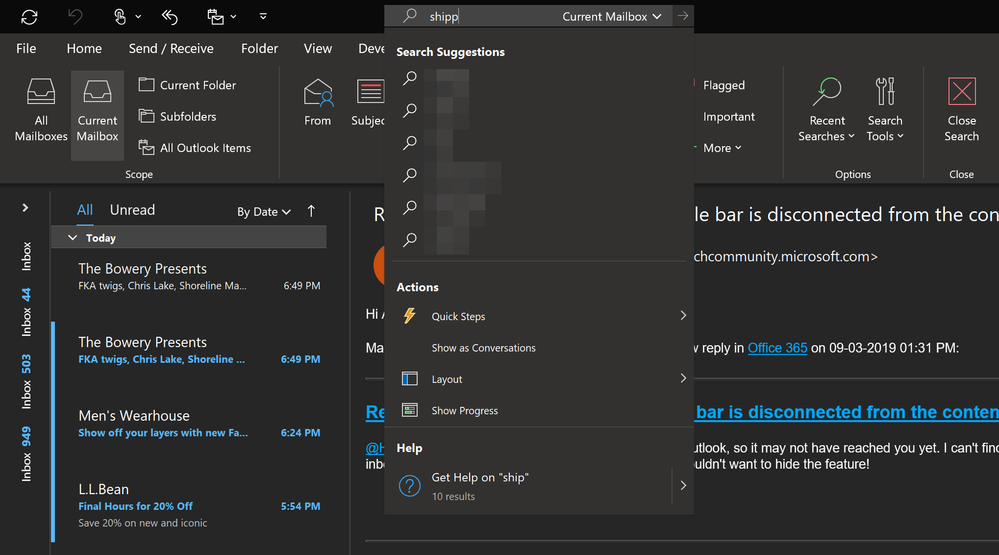This screenshot has width=999, height=555.
Task: Click the Reply All arrows icon
Action: tap(169, 17)
